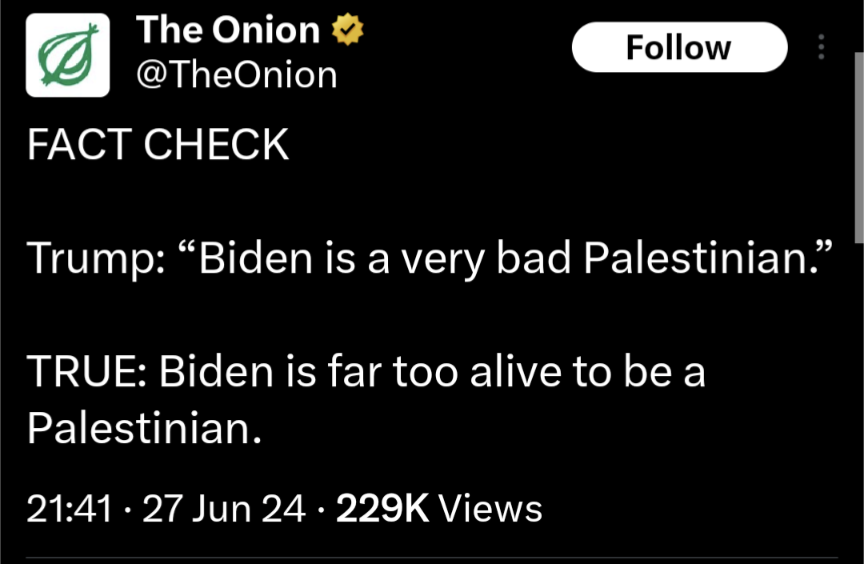Click the @TheOnion handle

click(x=236, y=75)
